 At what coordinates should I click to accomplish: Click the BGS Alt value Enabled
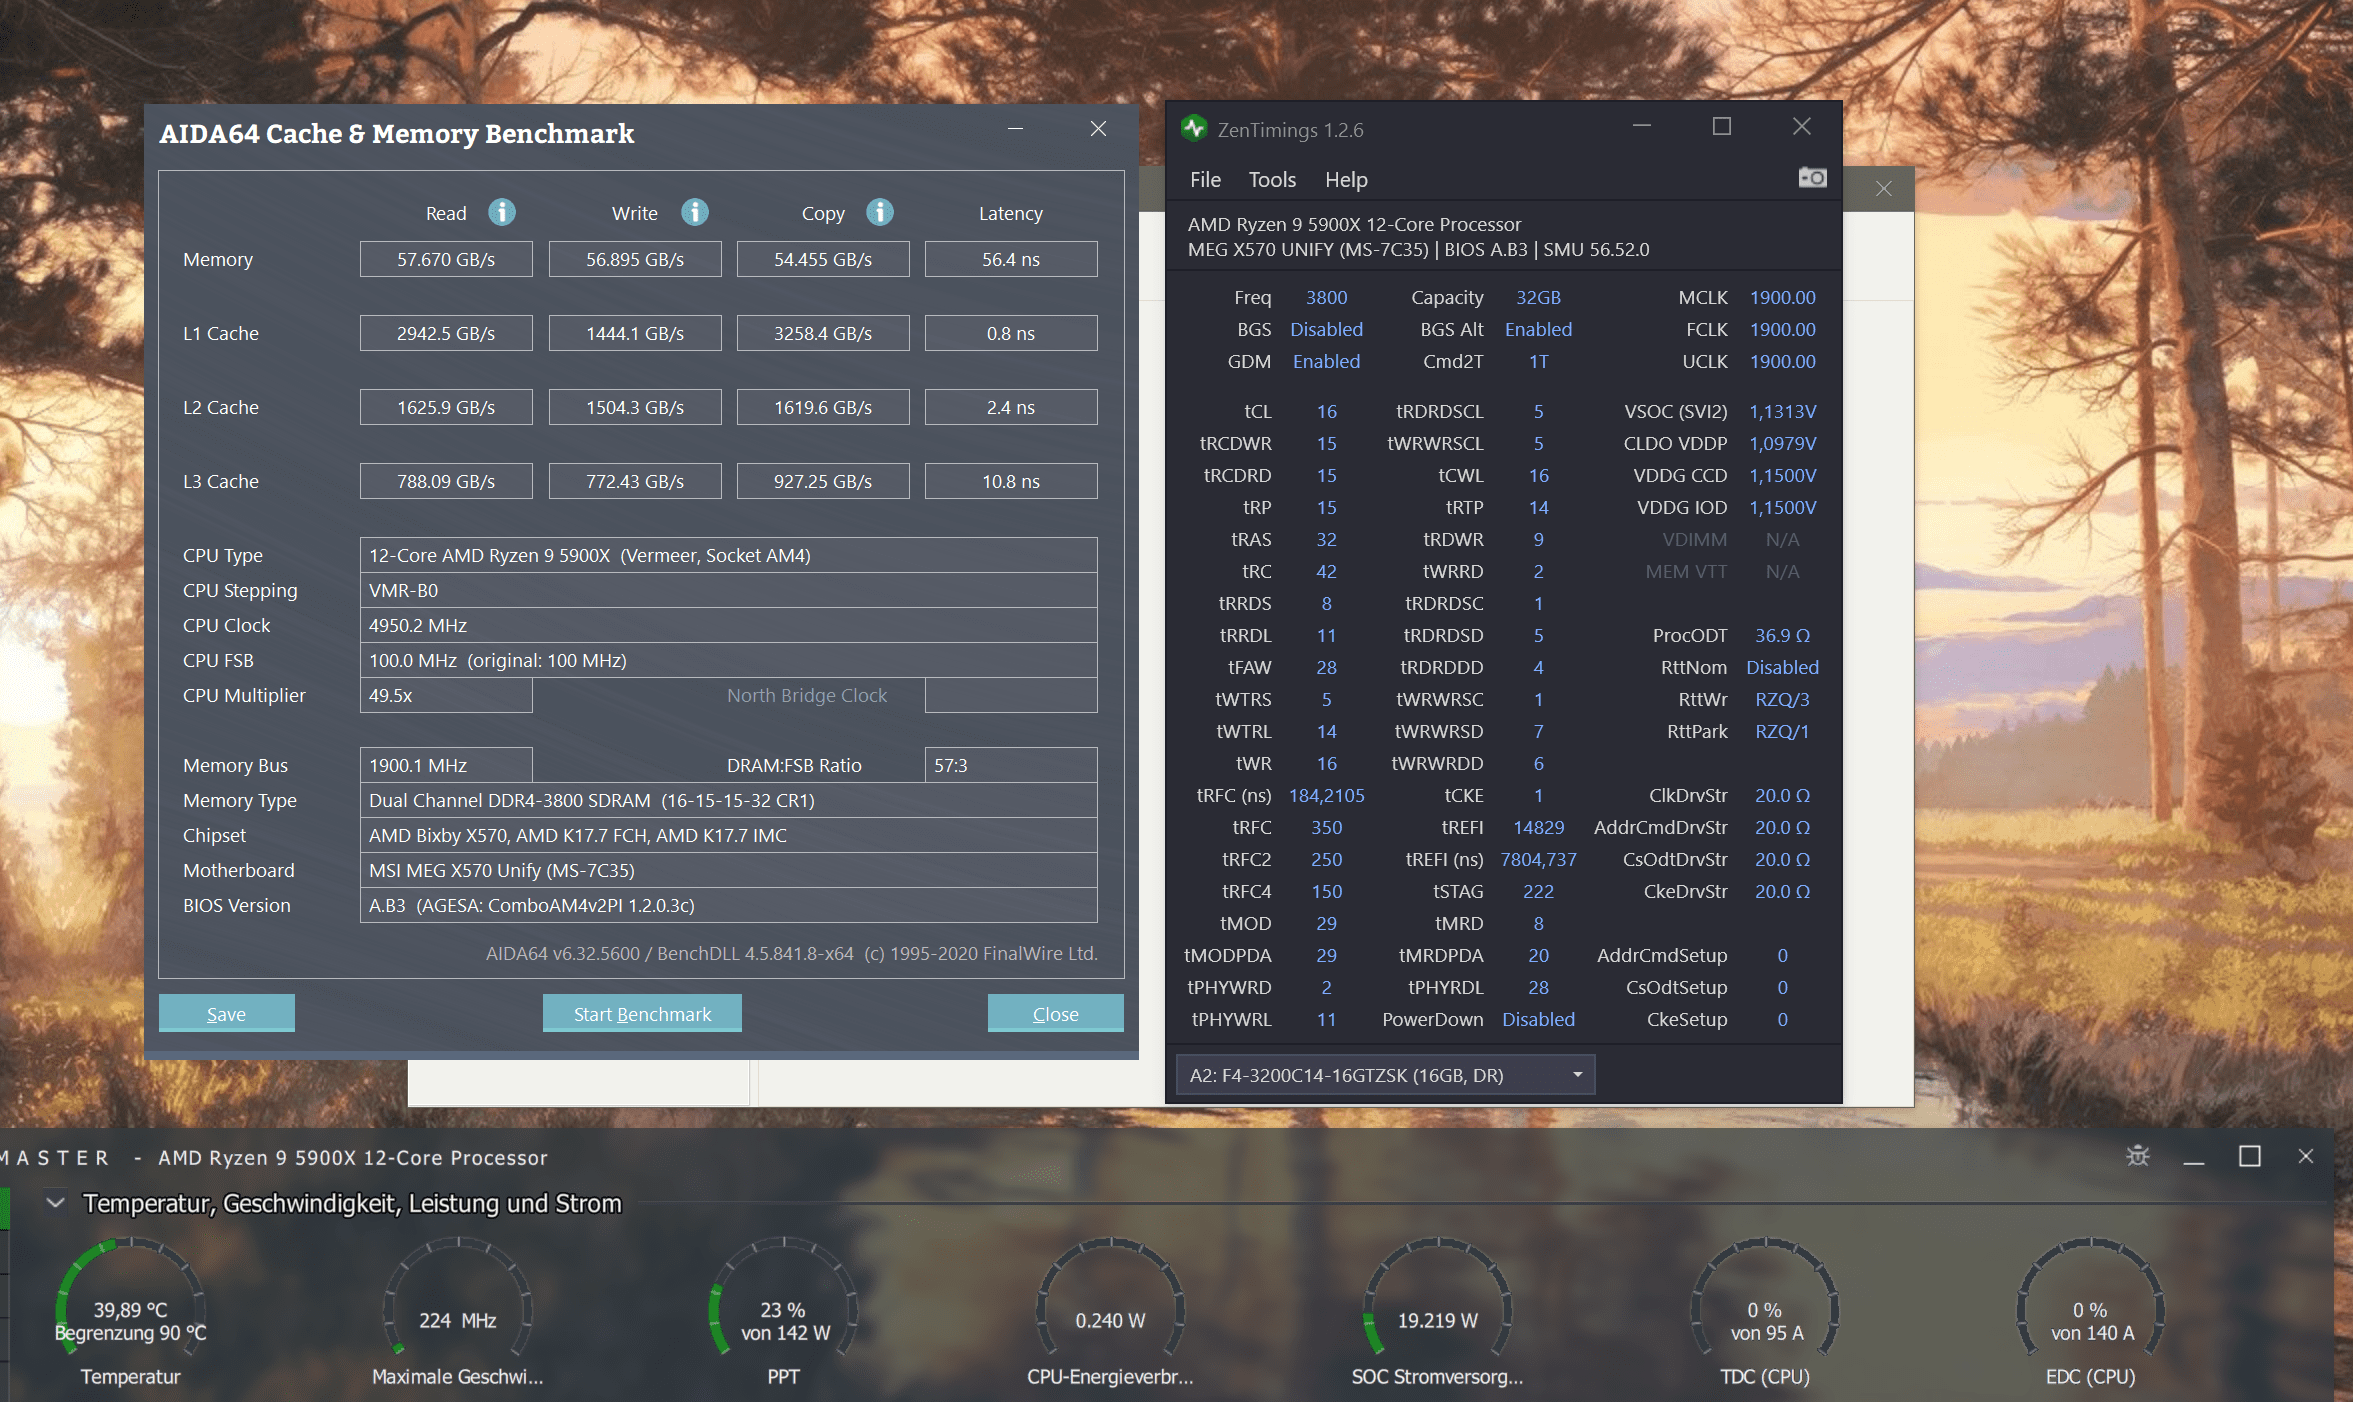(1538, 329)
